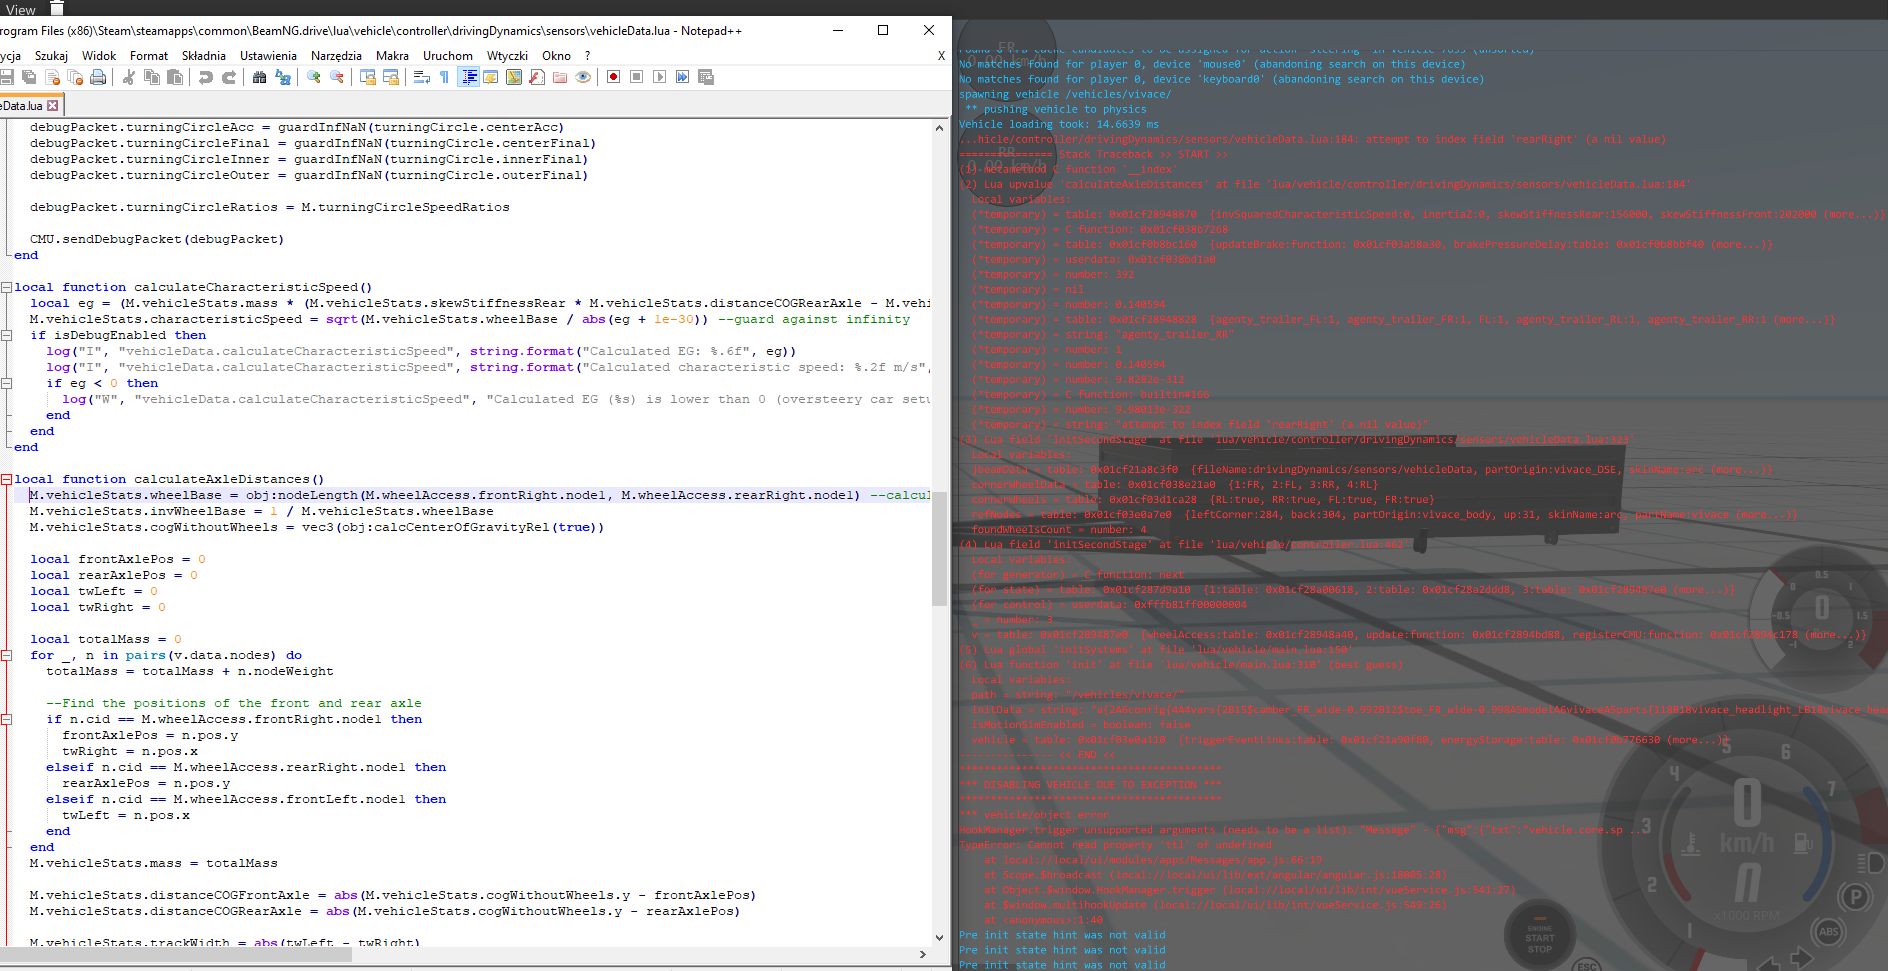This screenshot has height=971, width=1888.
Task: Open the Replace dialog icon
Action: click(283, 77)
